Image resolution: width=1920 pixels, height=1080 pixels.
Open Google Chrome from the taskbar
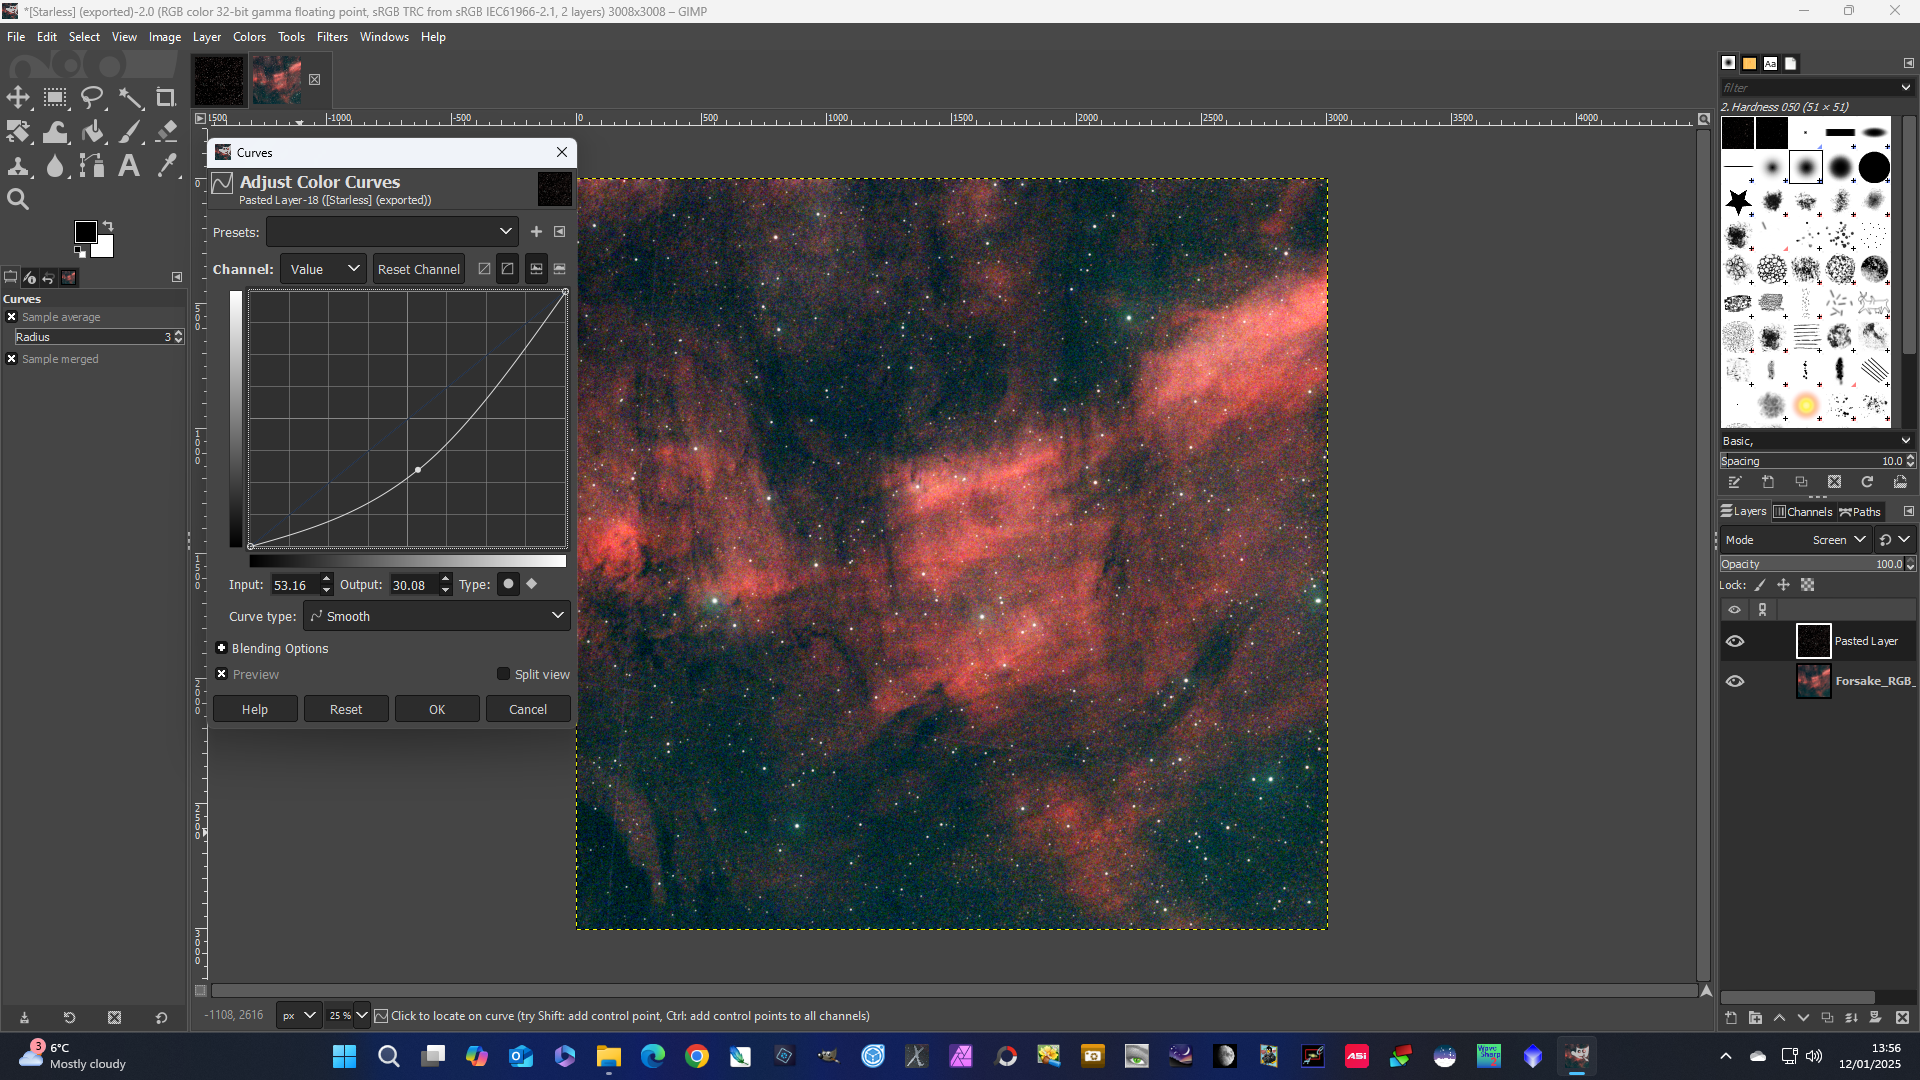point(697,1056)
